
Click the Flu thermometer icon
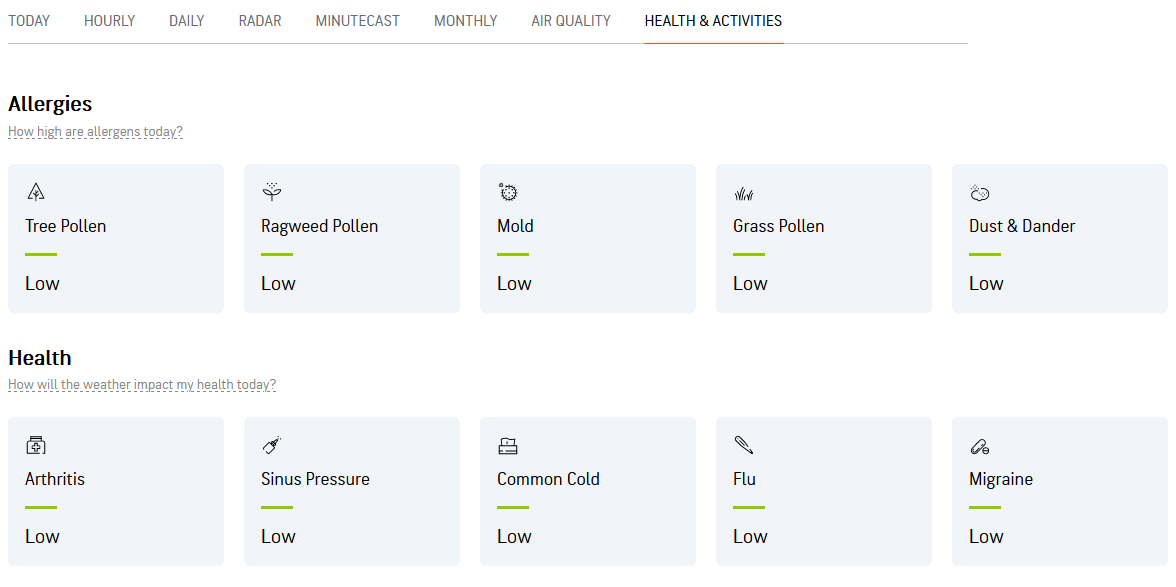pos(743,445)
